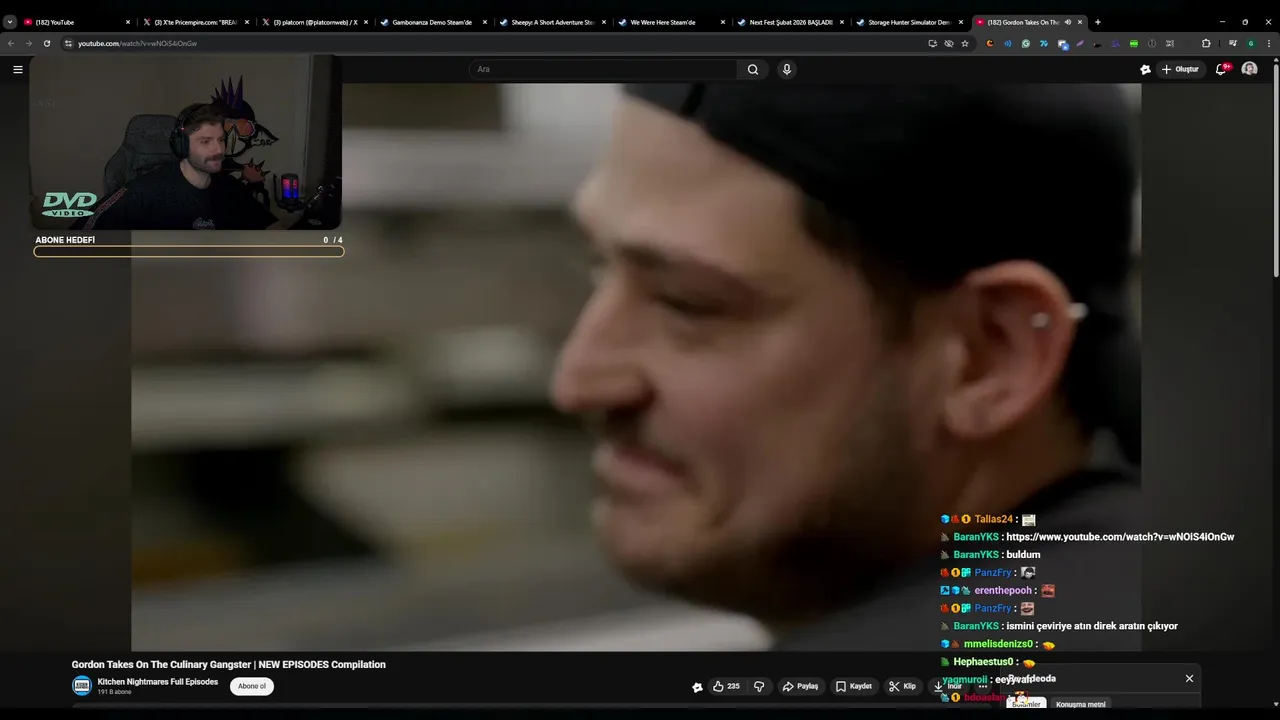Switch to Gambonanza Demo Steam'de tab
The height and width of the screenshot is (720, 1280).
pos(431,22)
